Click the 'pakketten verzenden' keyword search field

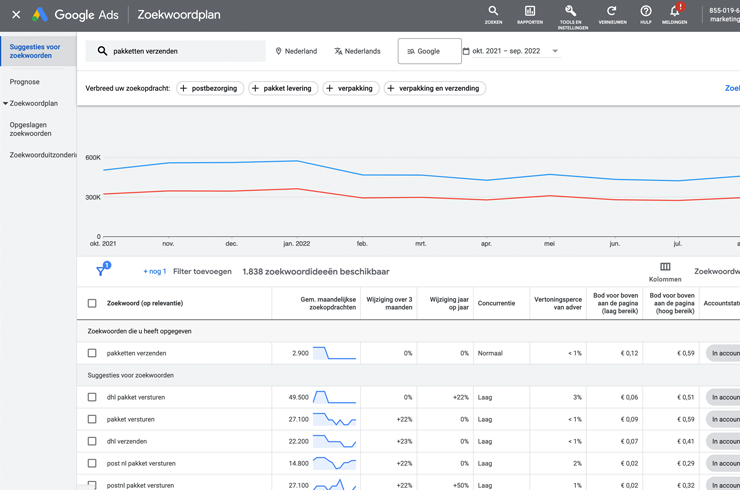(175, 51)
